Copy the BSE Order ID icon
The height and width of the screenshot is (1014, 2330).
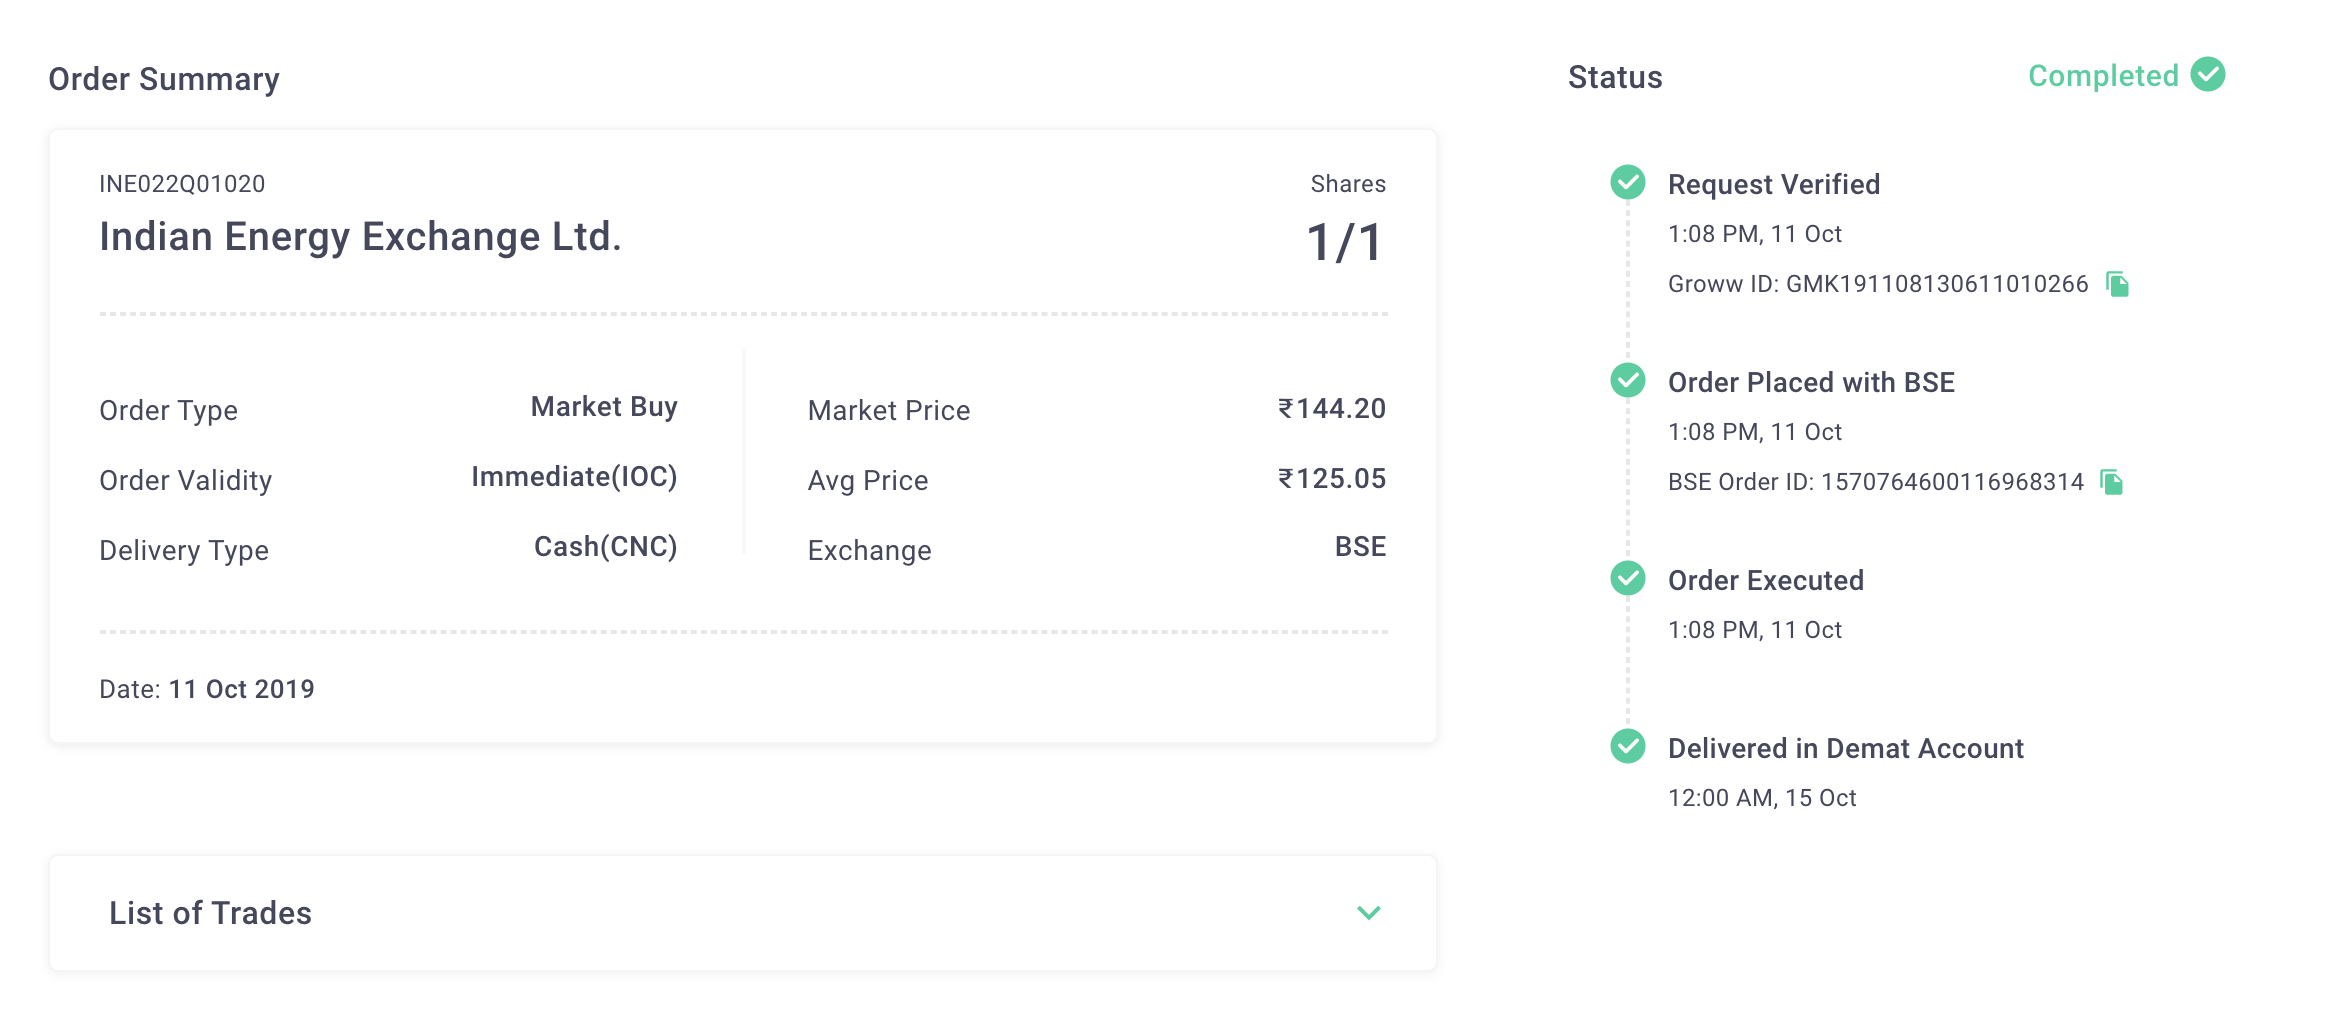pyautogui.click(x=2111, y=482)
